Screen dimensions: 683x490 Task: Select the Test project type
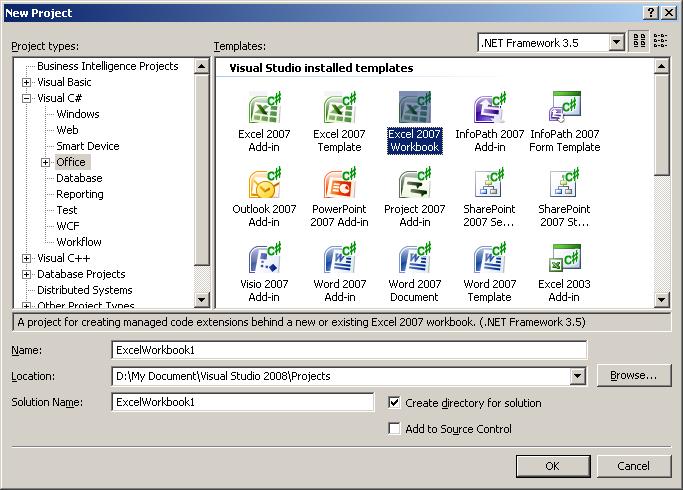pos(67,210)
